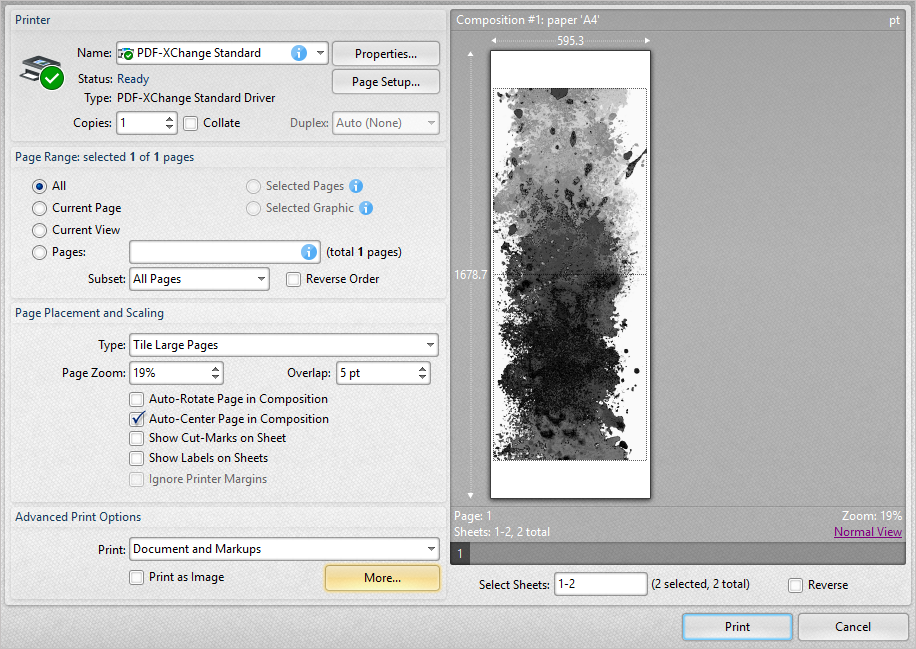This screenshot has height=649, width=916.
Task: Click the More button
Action: click(382, 577)
